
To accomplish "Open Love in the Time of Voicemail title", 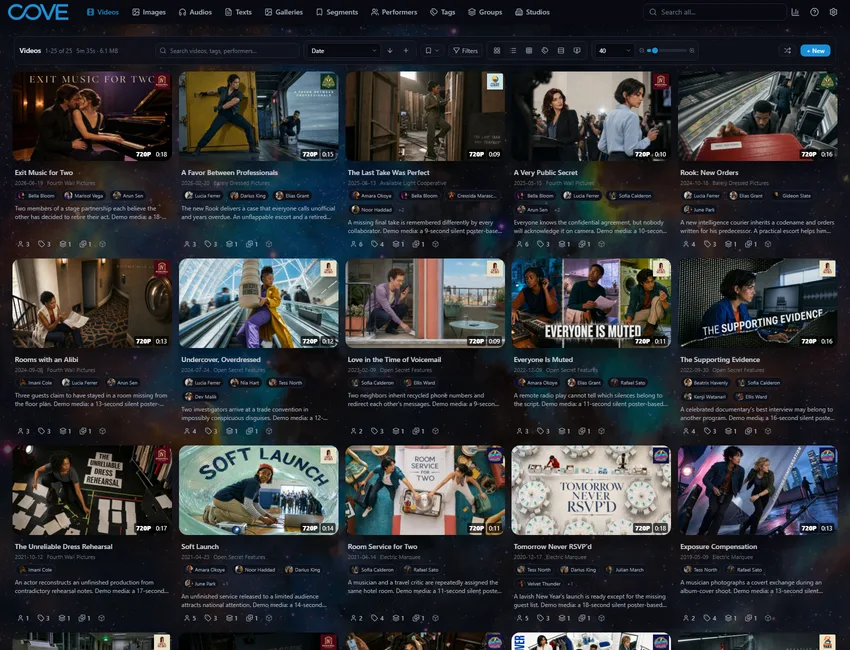I will coord(394,359).
